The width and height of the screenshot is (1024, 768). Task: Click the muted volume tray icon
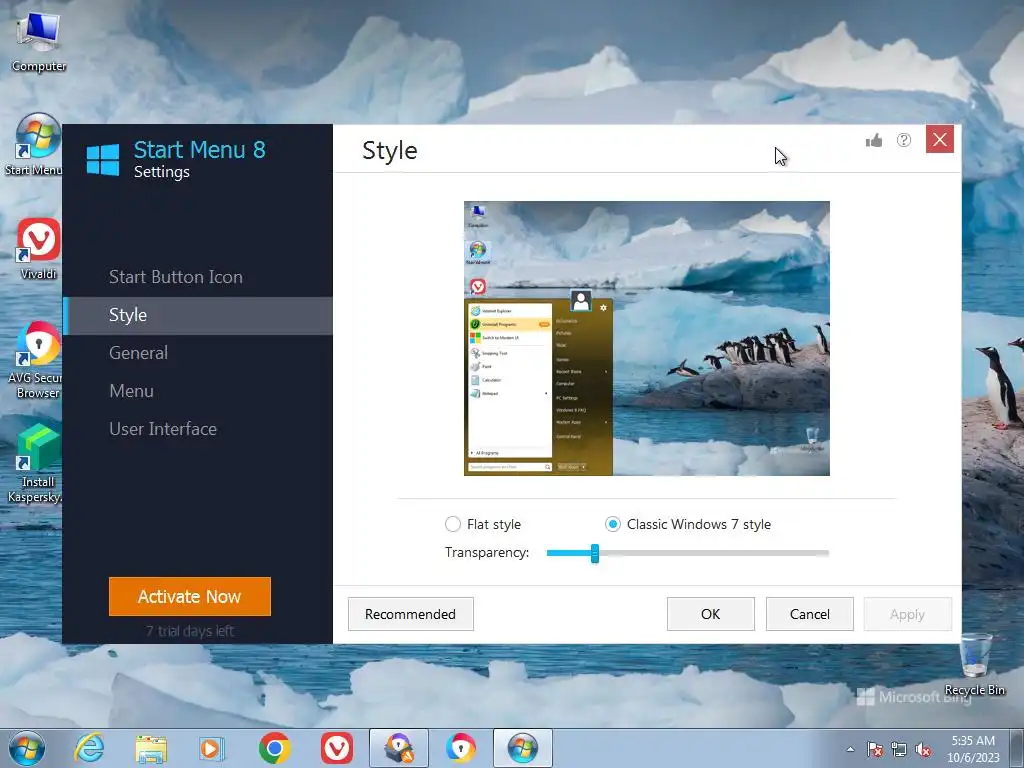(x=923, y=749)
